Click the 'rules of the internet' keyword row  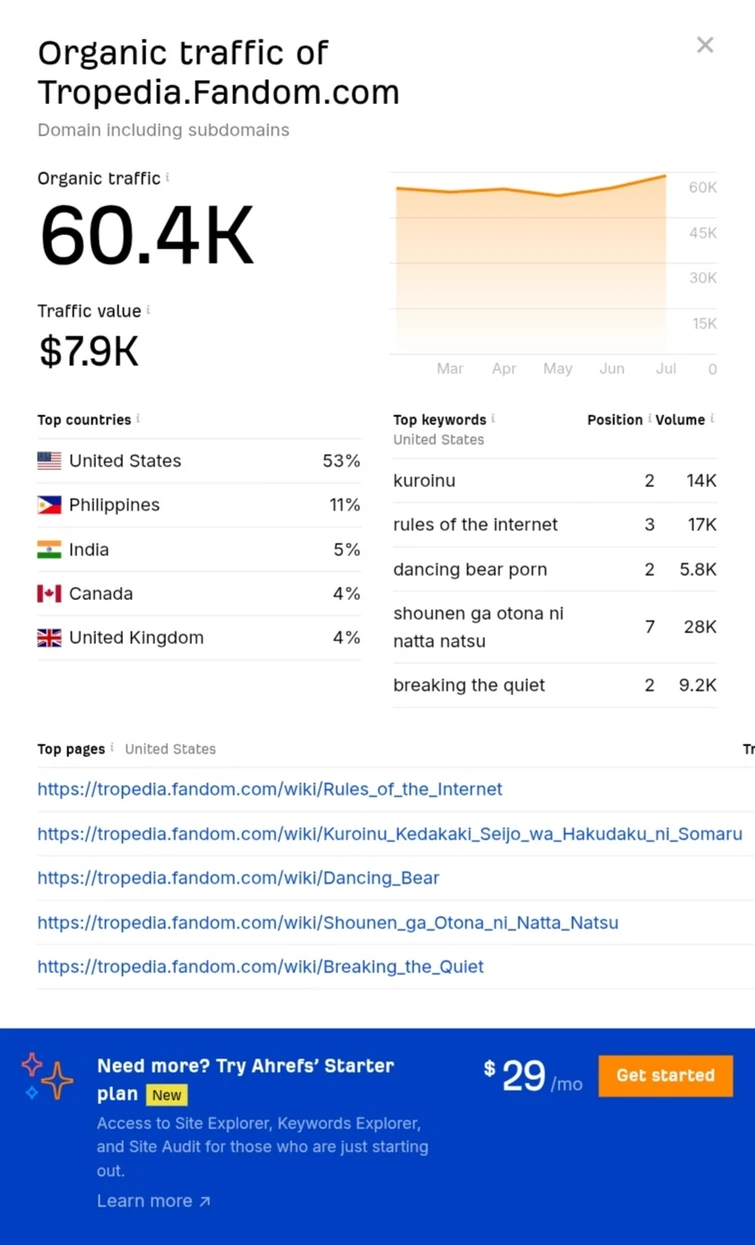tap(554, 525)
